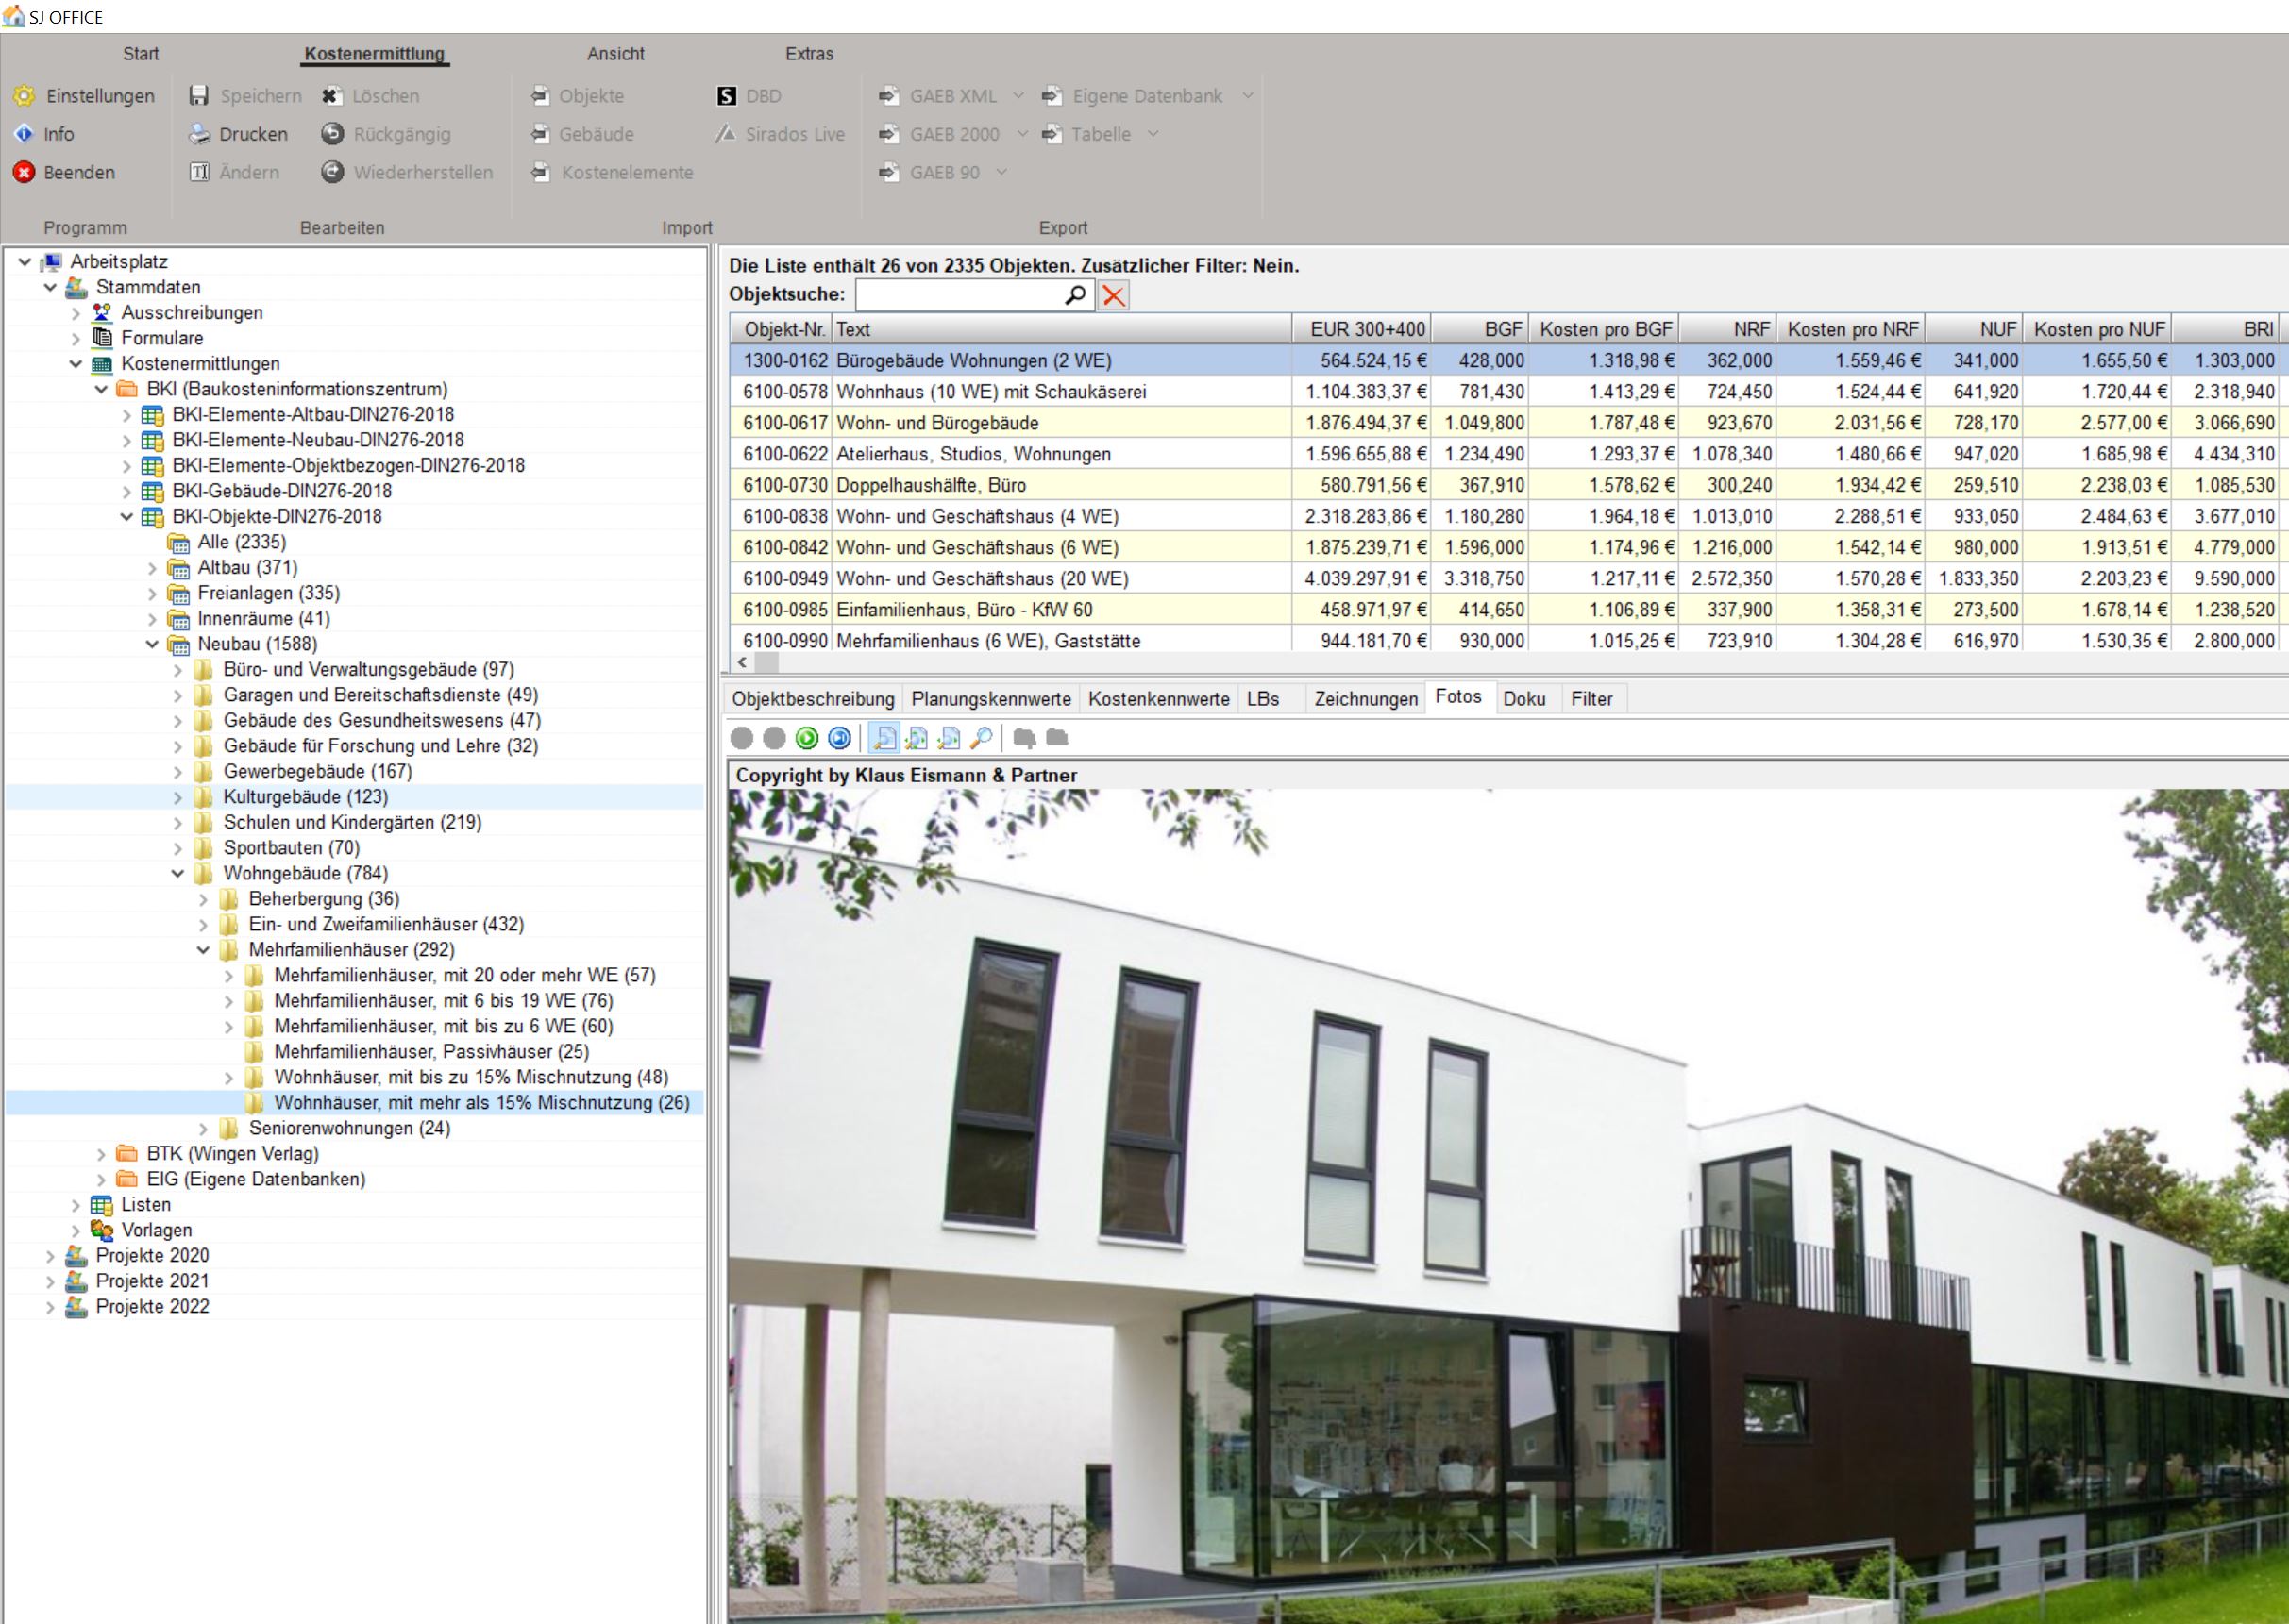2289x1624 pixels.
Task: Open Einstellungen gear icon
Action: [x=24, y=96]
